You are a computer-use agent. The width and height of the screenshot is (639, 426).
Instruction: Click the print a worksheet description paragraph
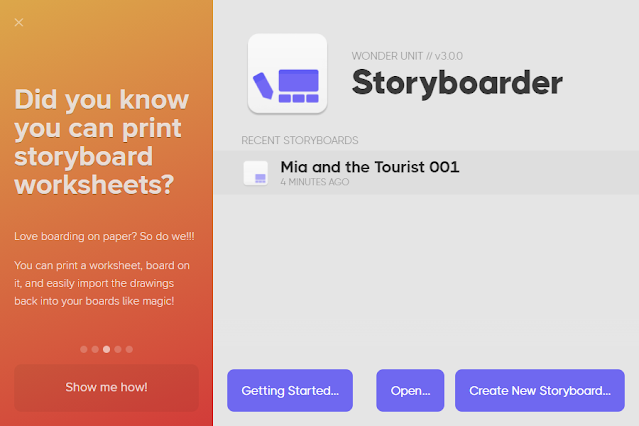(x=102, y=283)
